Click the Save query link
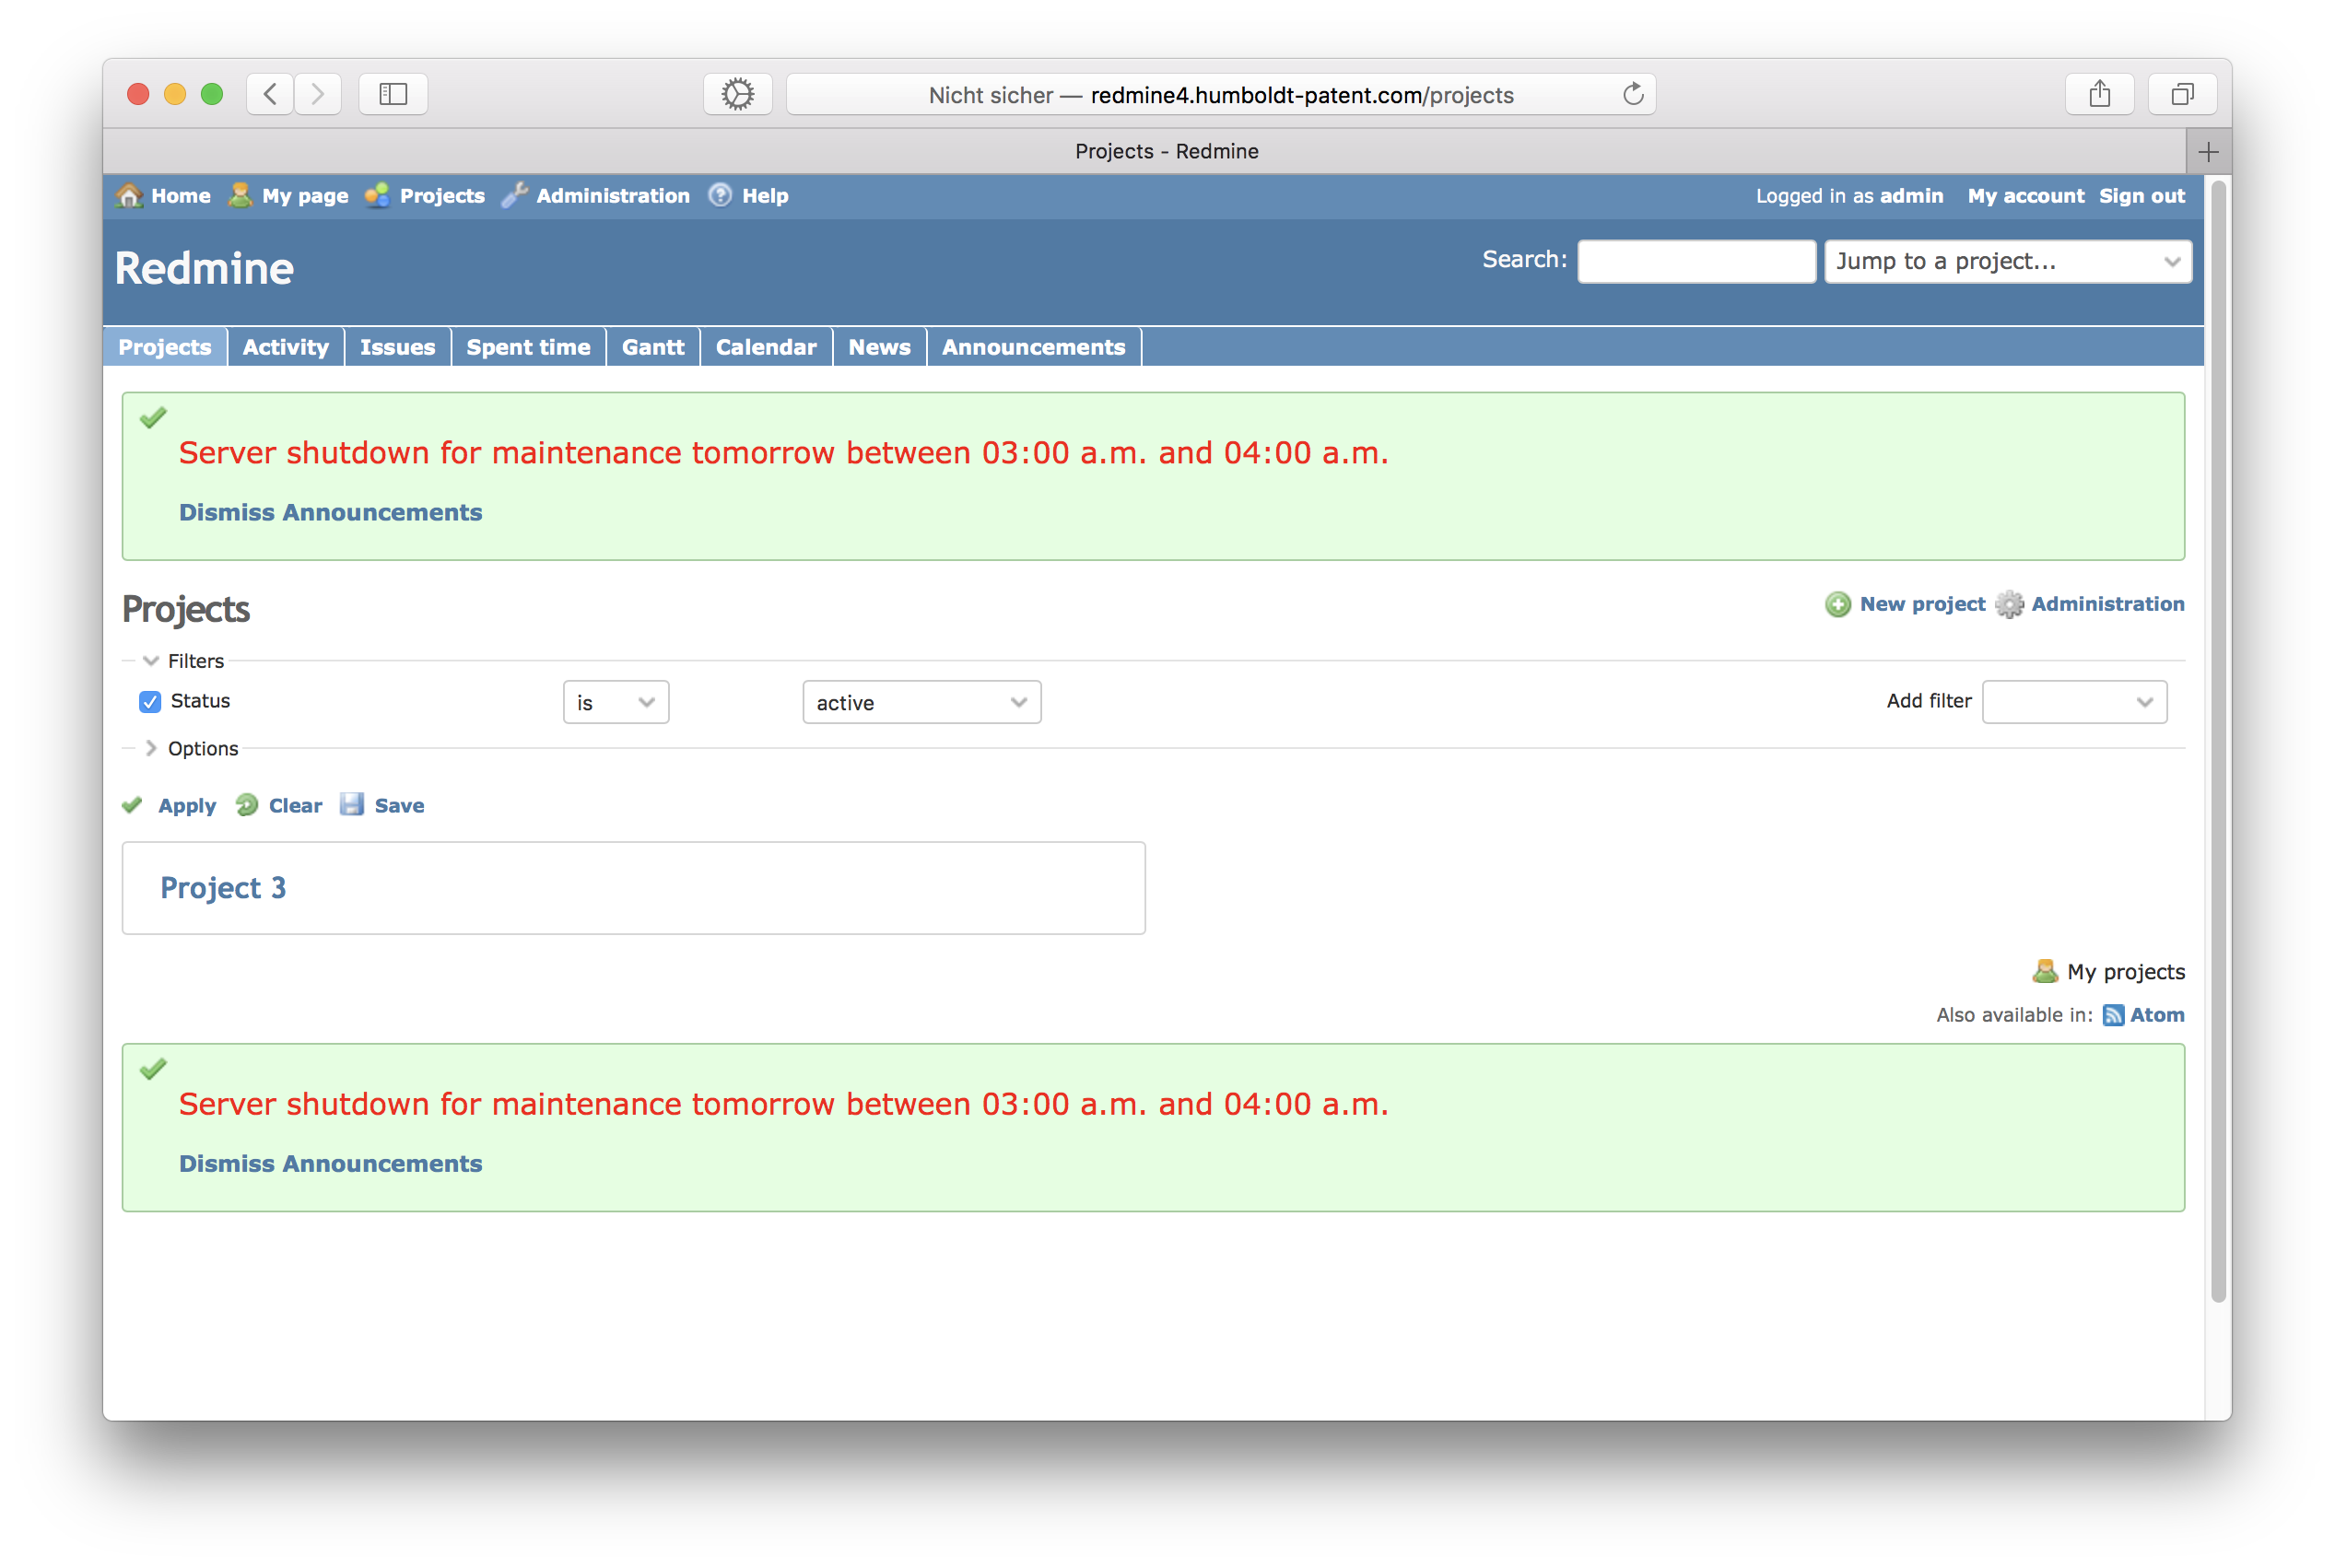Screen dimensions: 2335x1568 click(400, 805)
